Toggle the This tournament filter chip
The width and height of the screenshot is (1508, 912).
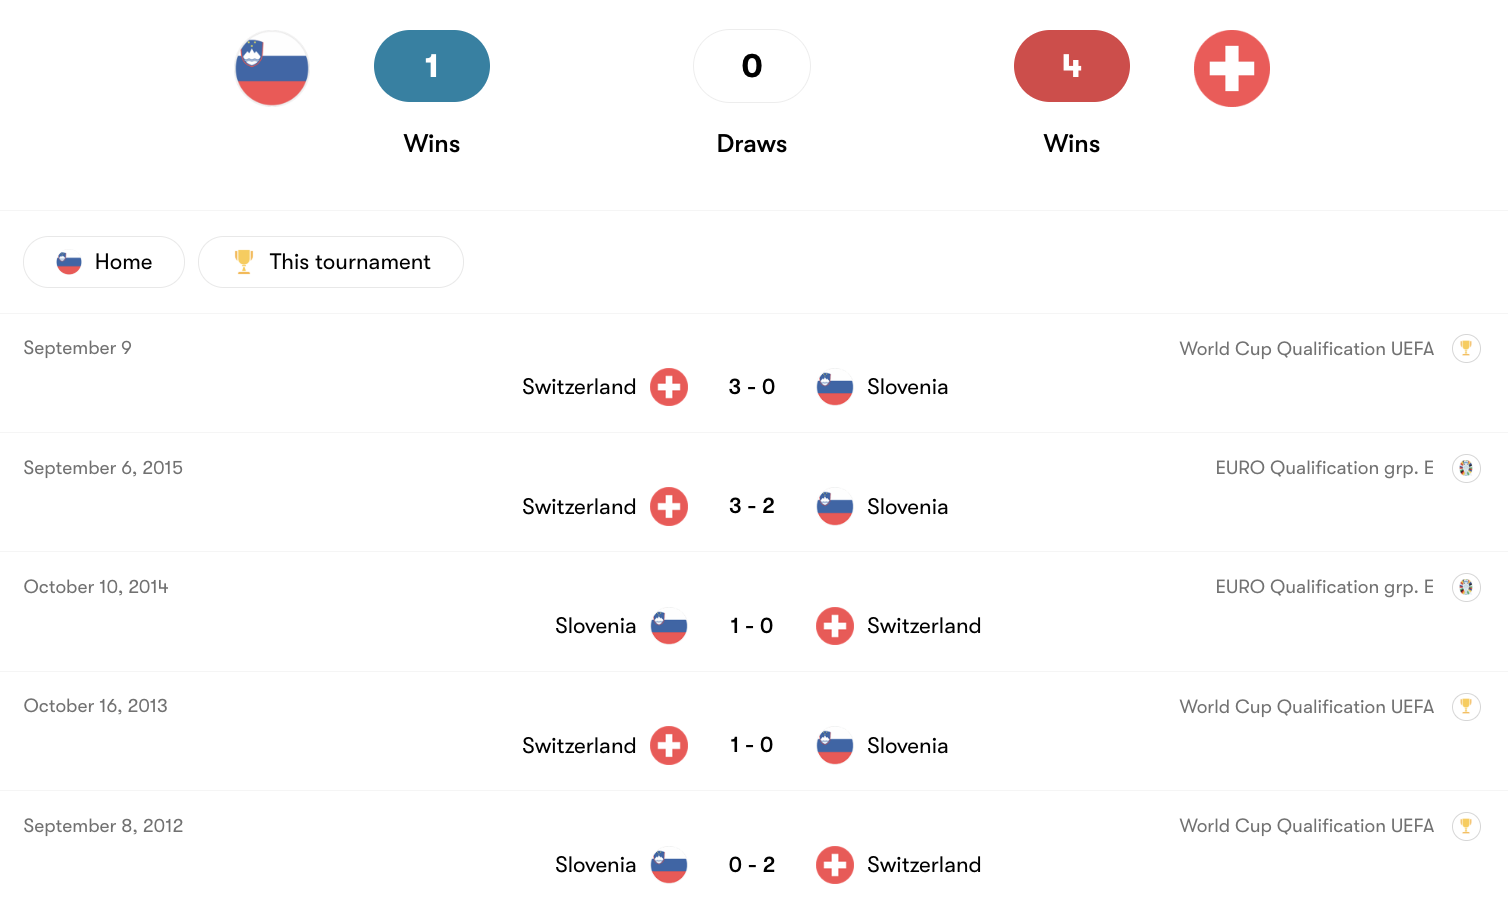331,262
